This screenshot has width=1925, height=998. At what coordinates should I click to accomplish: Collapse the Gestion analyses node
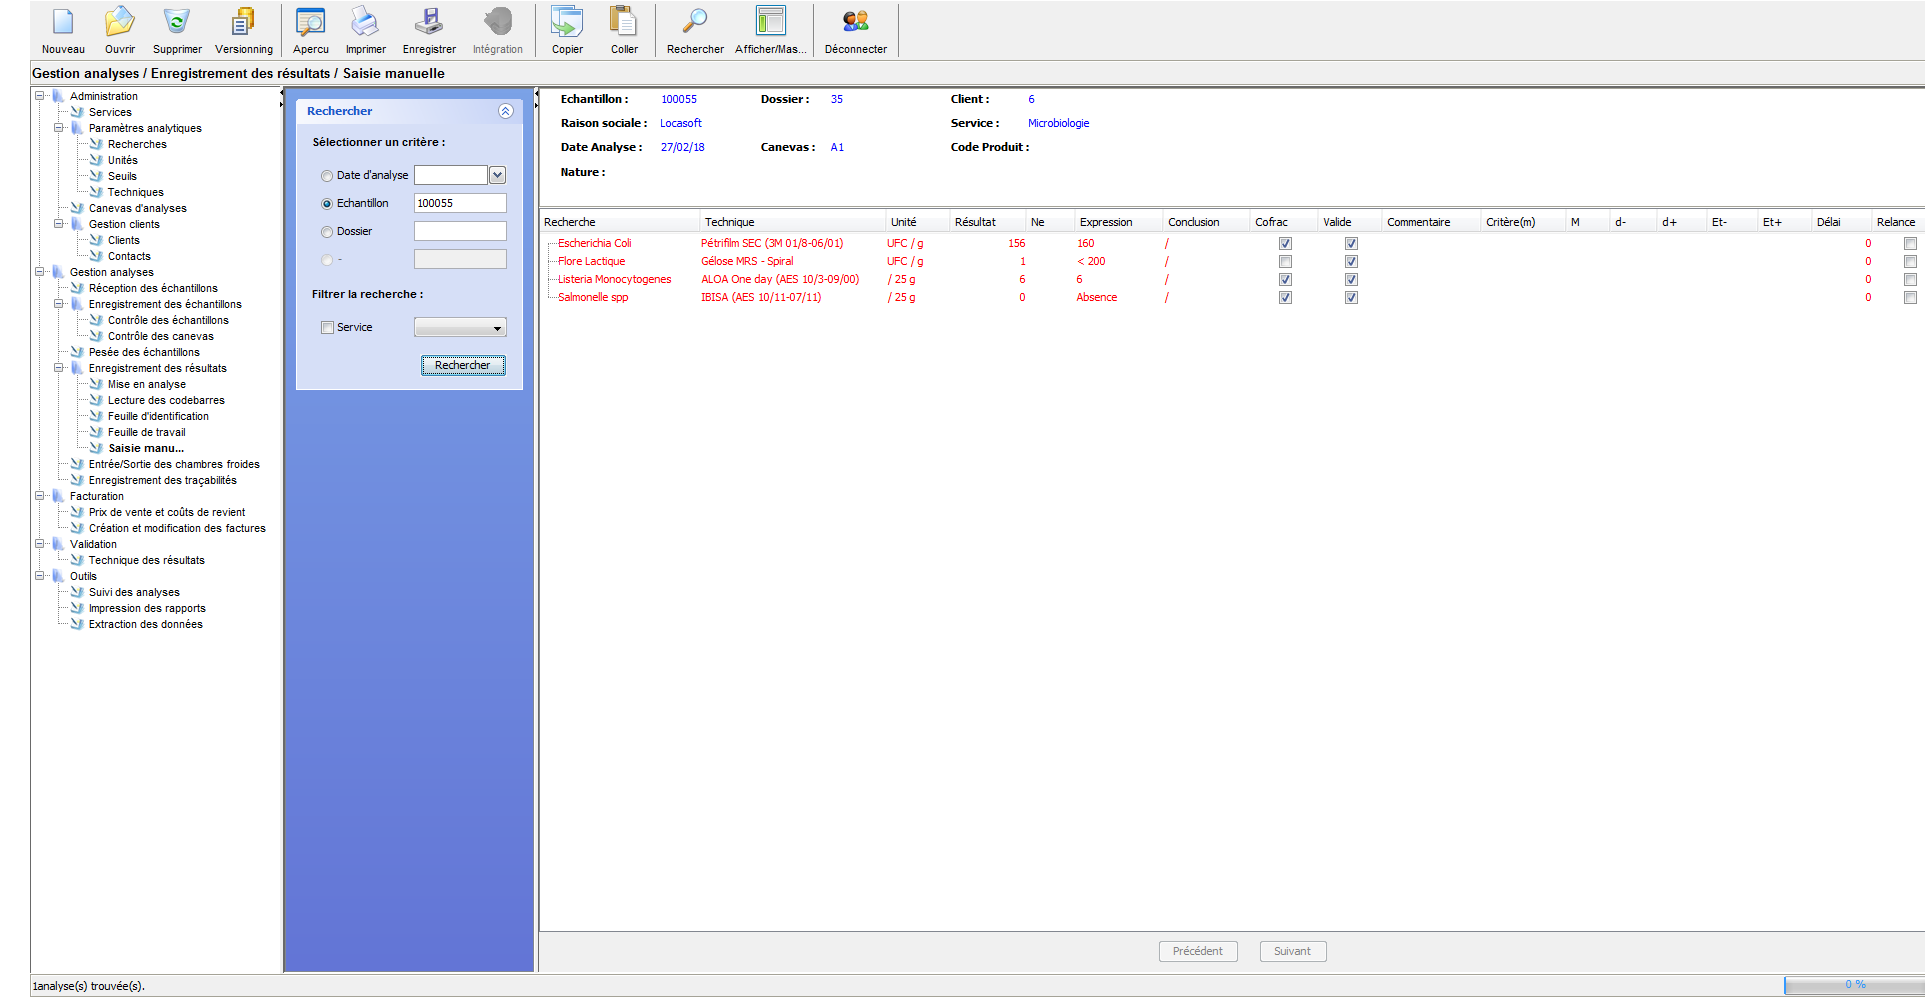tap(40, 272)
